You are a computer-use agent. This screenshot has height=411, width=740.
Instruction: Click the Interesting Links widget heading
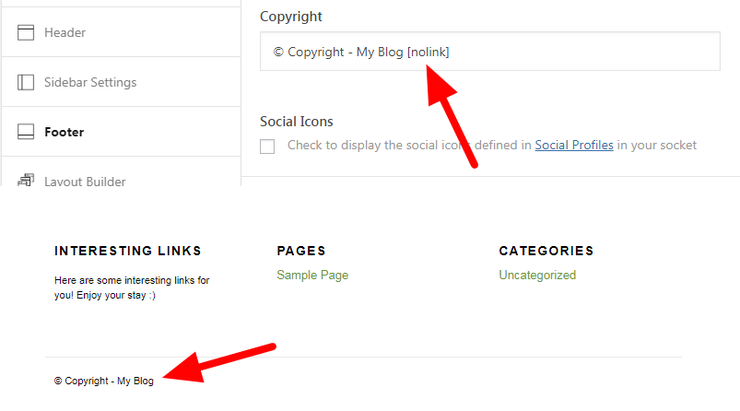pyautogui.click(x=128, y=251)
